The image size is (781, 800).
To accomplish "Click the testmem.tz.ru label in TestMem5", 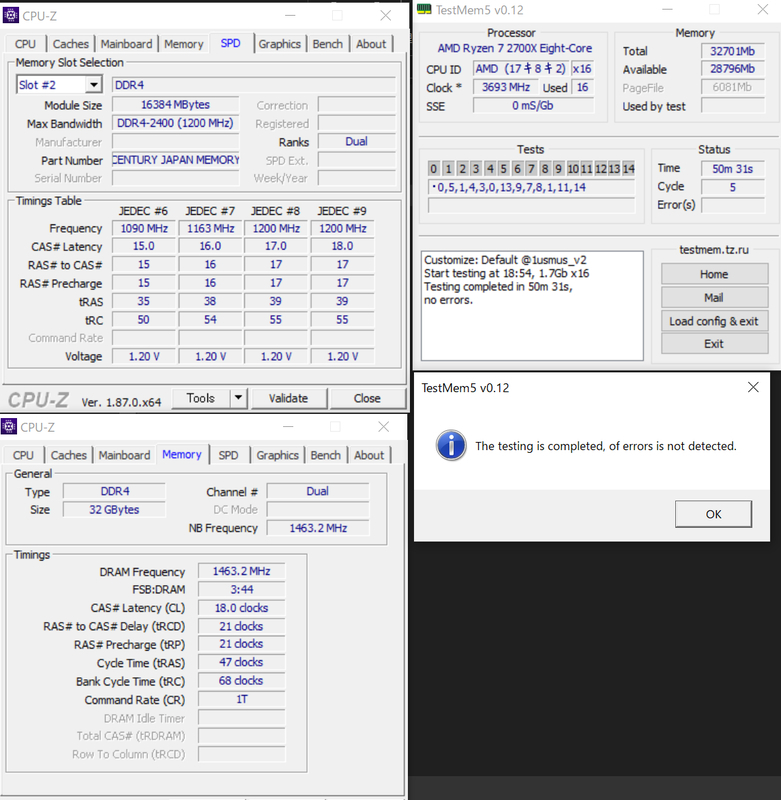I will click(x=714, y=249).
